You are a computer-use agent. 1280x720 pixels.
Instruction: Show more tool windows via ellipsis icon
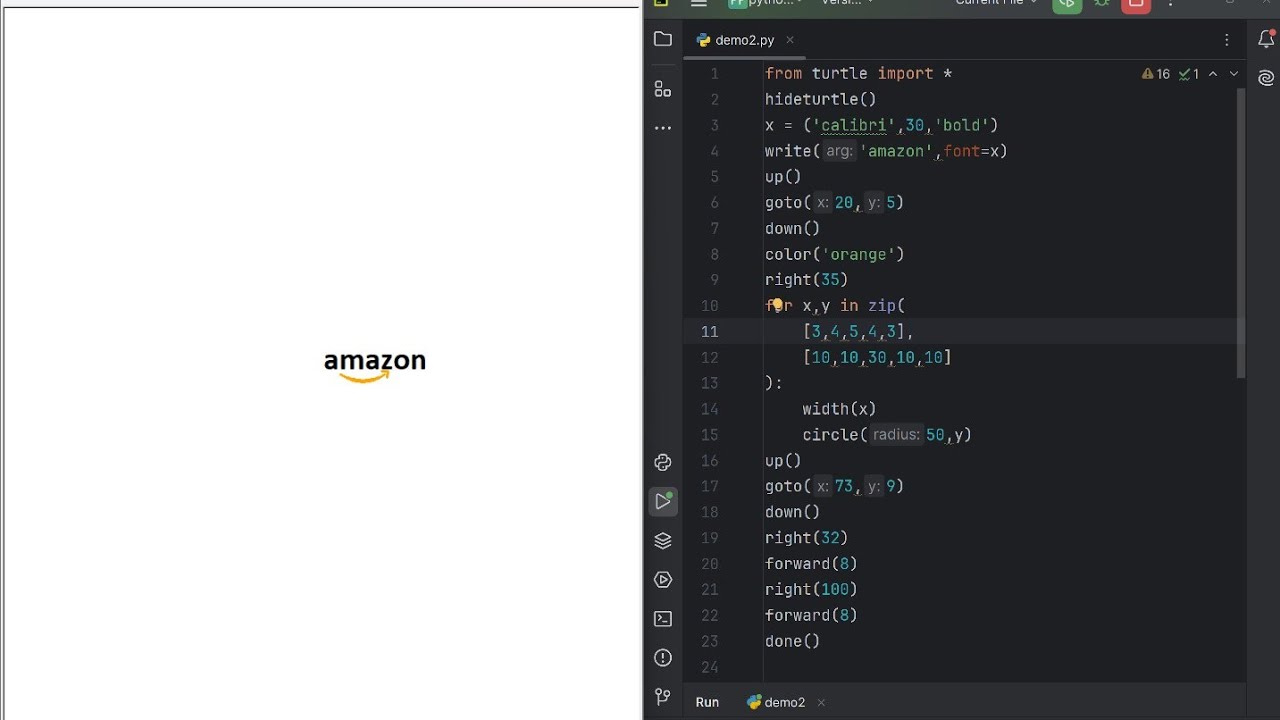point(662,128)
